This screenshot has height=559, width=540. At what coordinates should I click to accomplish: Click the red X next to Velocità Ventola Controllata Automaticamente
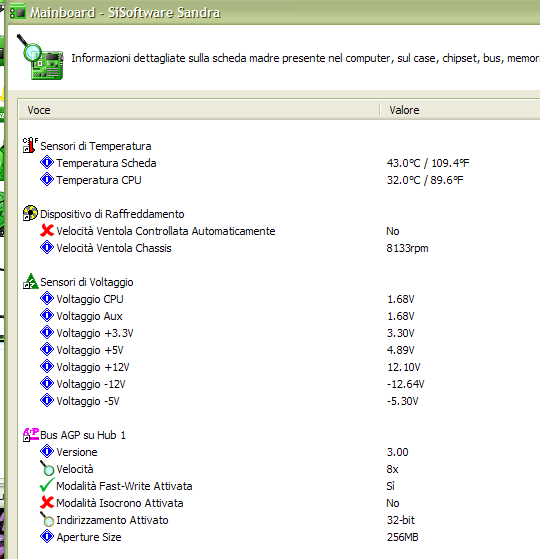[47, 230]
